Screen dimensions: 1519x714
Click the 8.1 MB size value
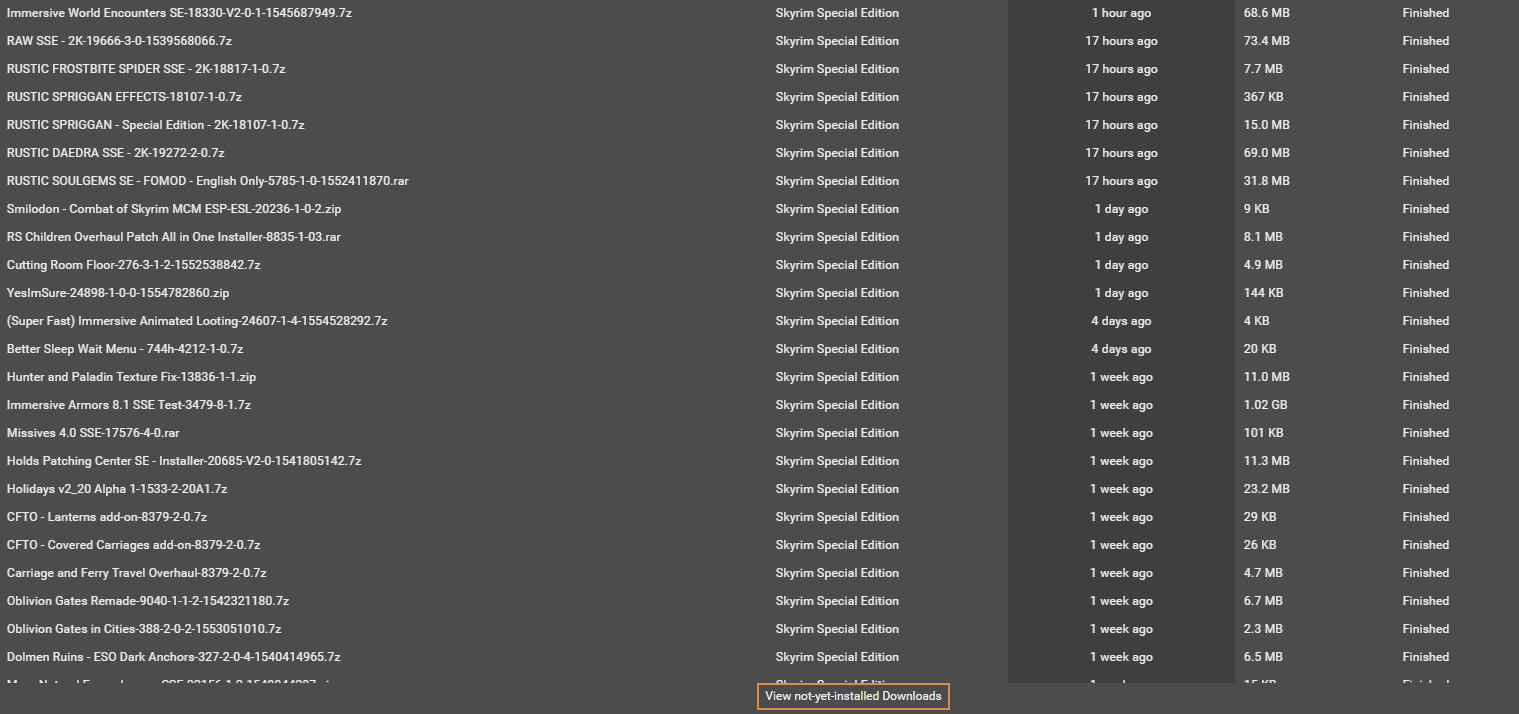[1263, 237]
